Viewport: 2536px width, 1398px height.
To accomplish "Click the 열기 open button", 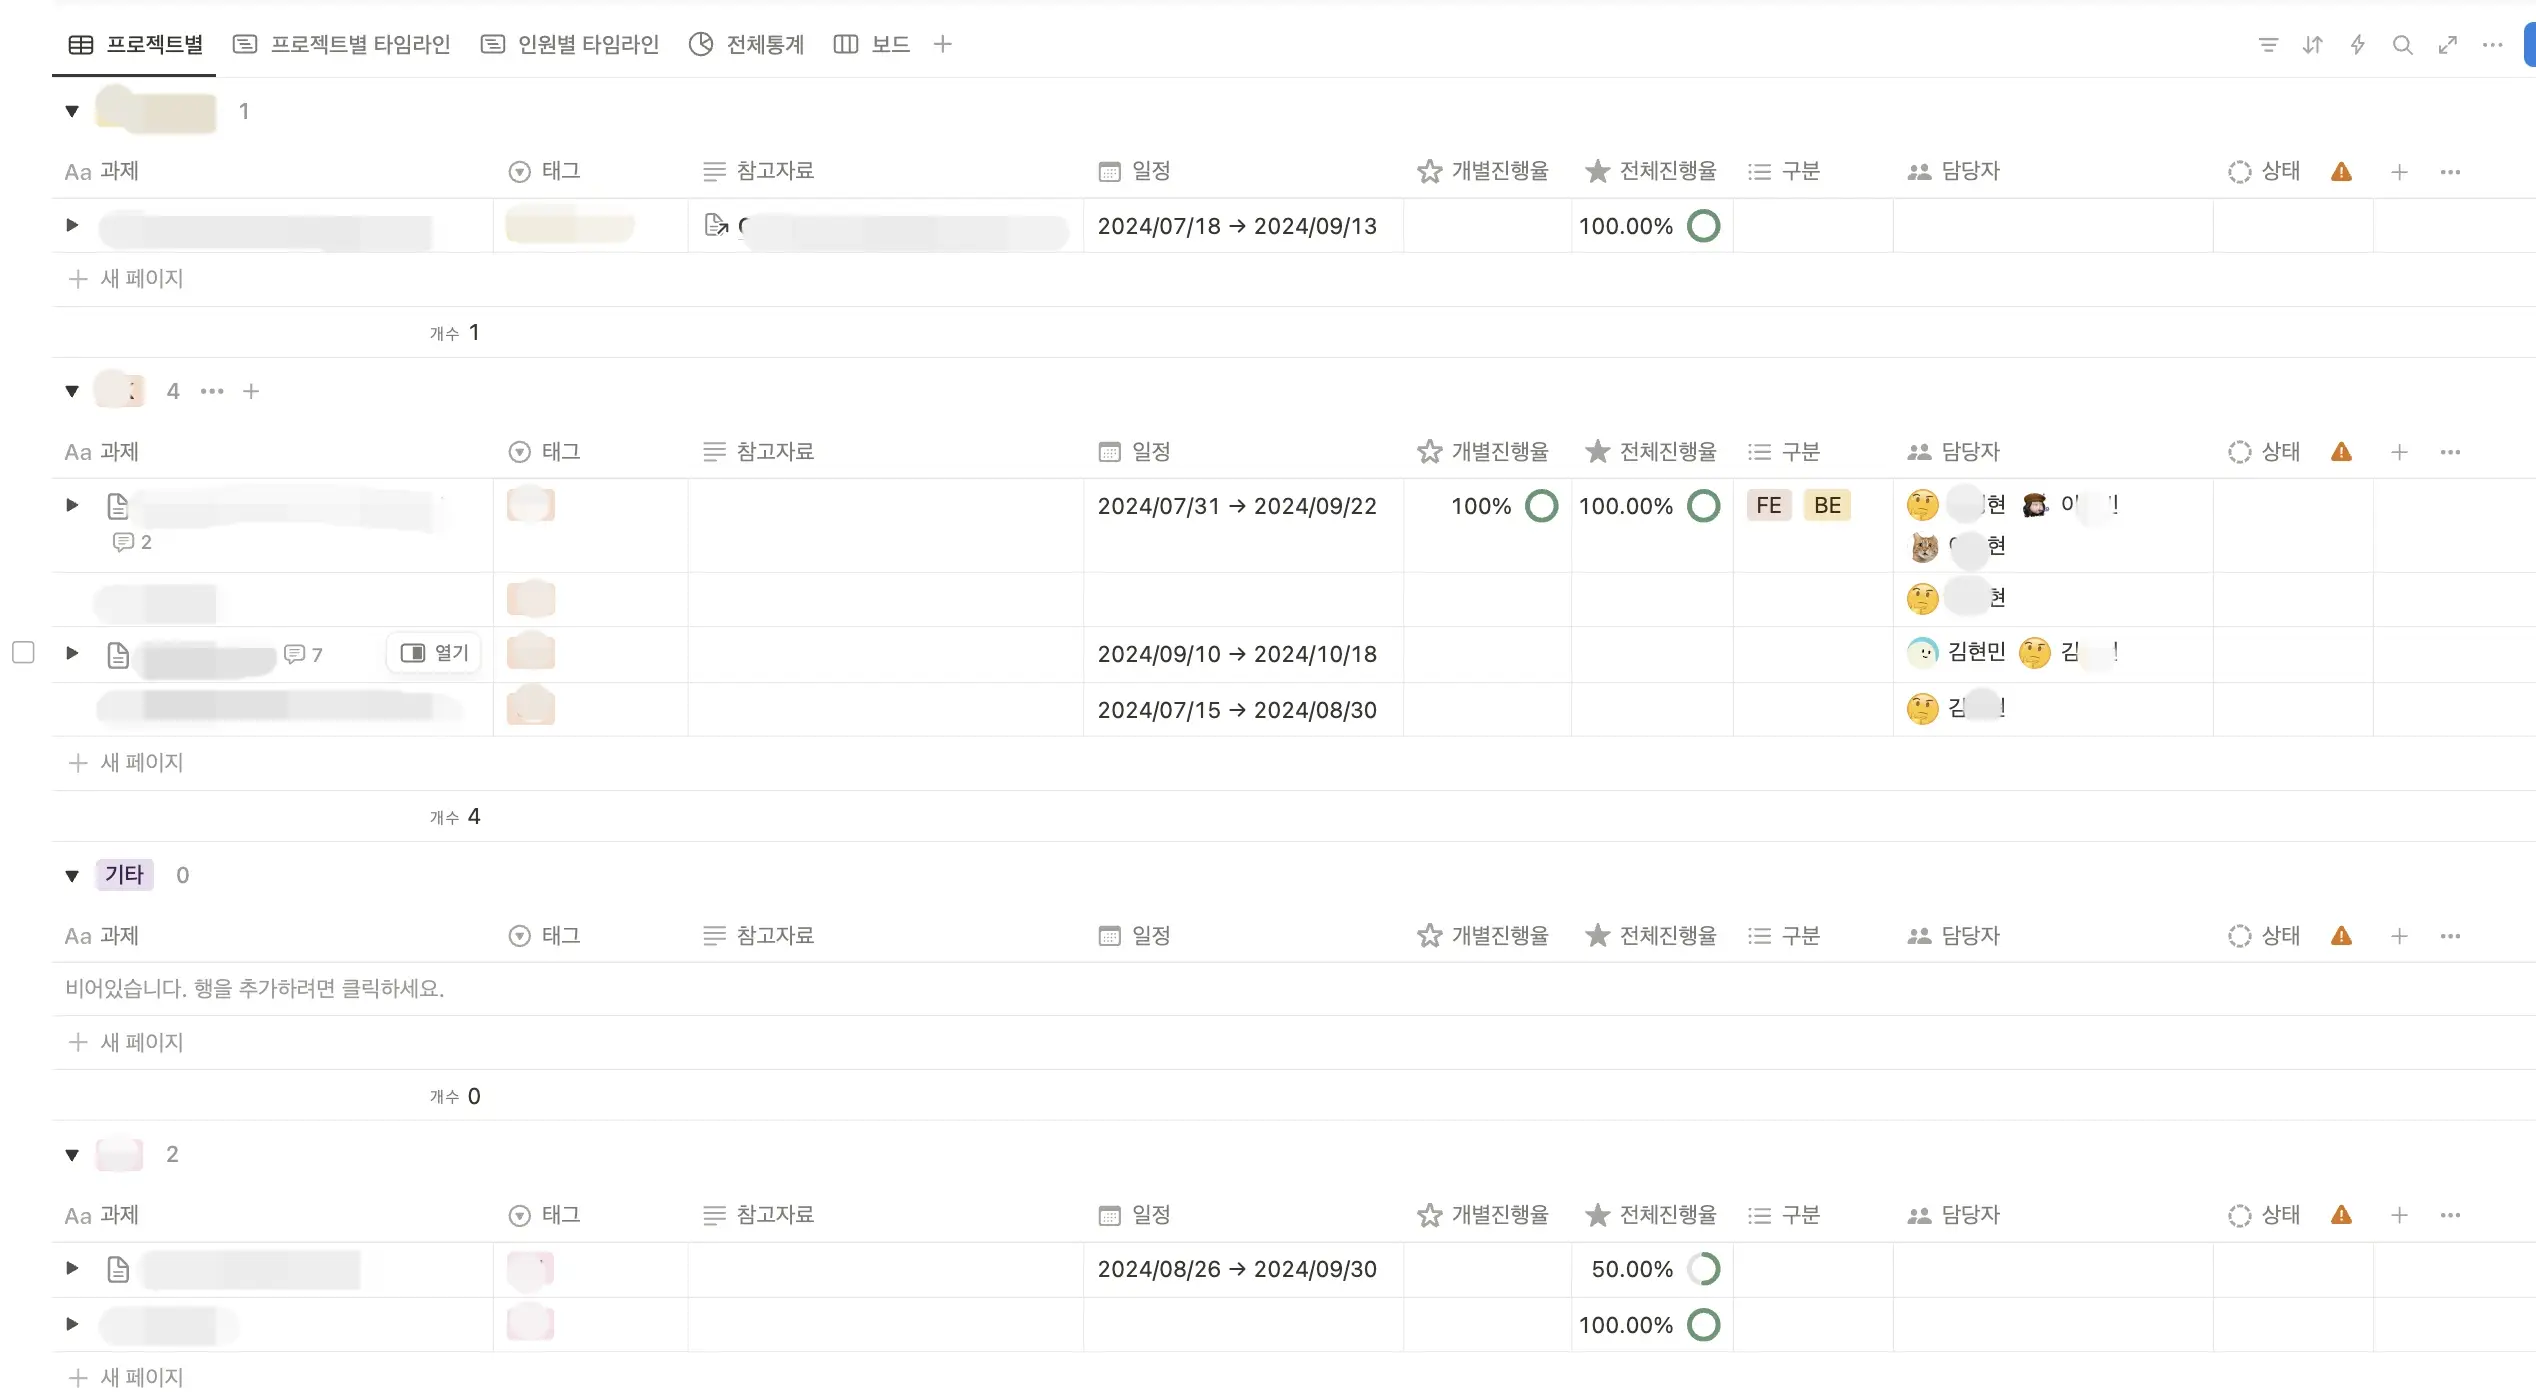I will pos(435,653).
